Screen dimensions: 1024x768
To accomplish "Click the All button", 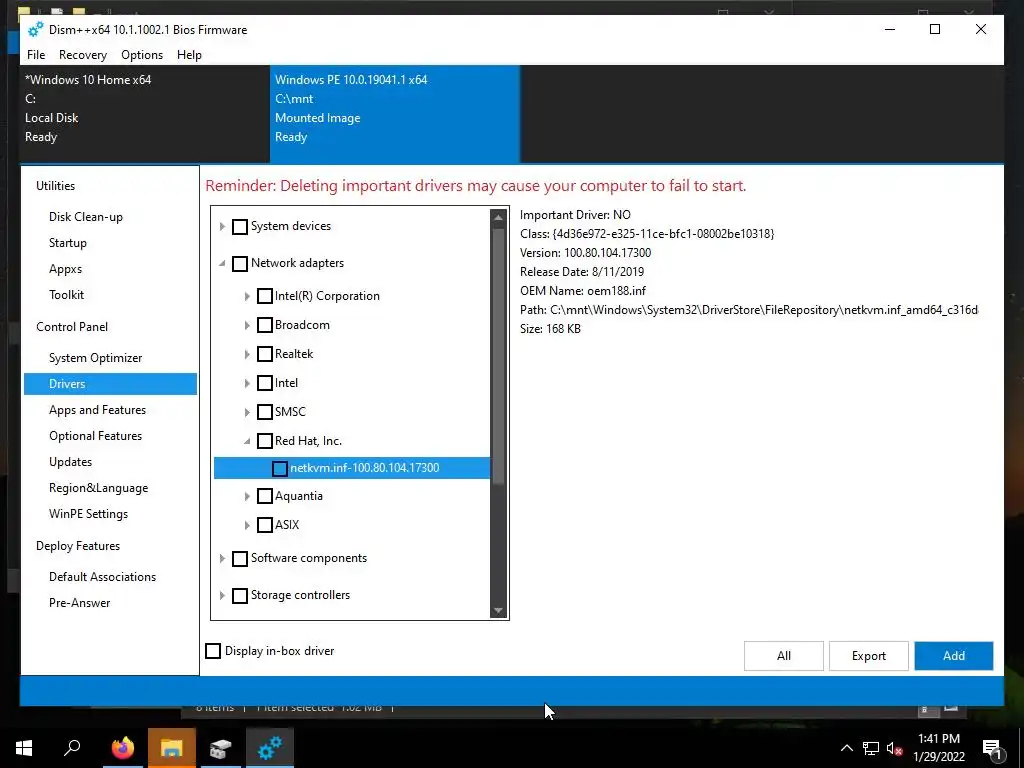I will (783, 656).
